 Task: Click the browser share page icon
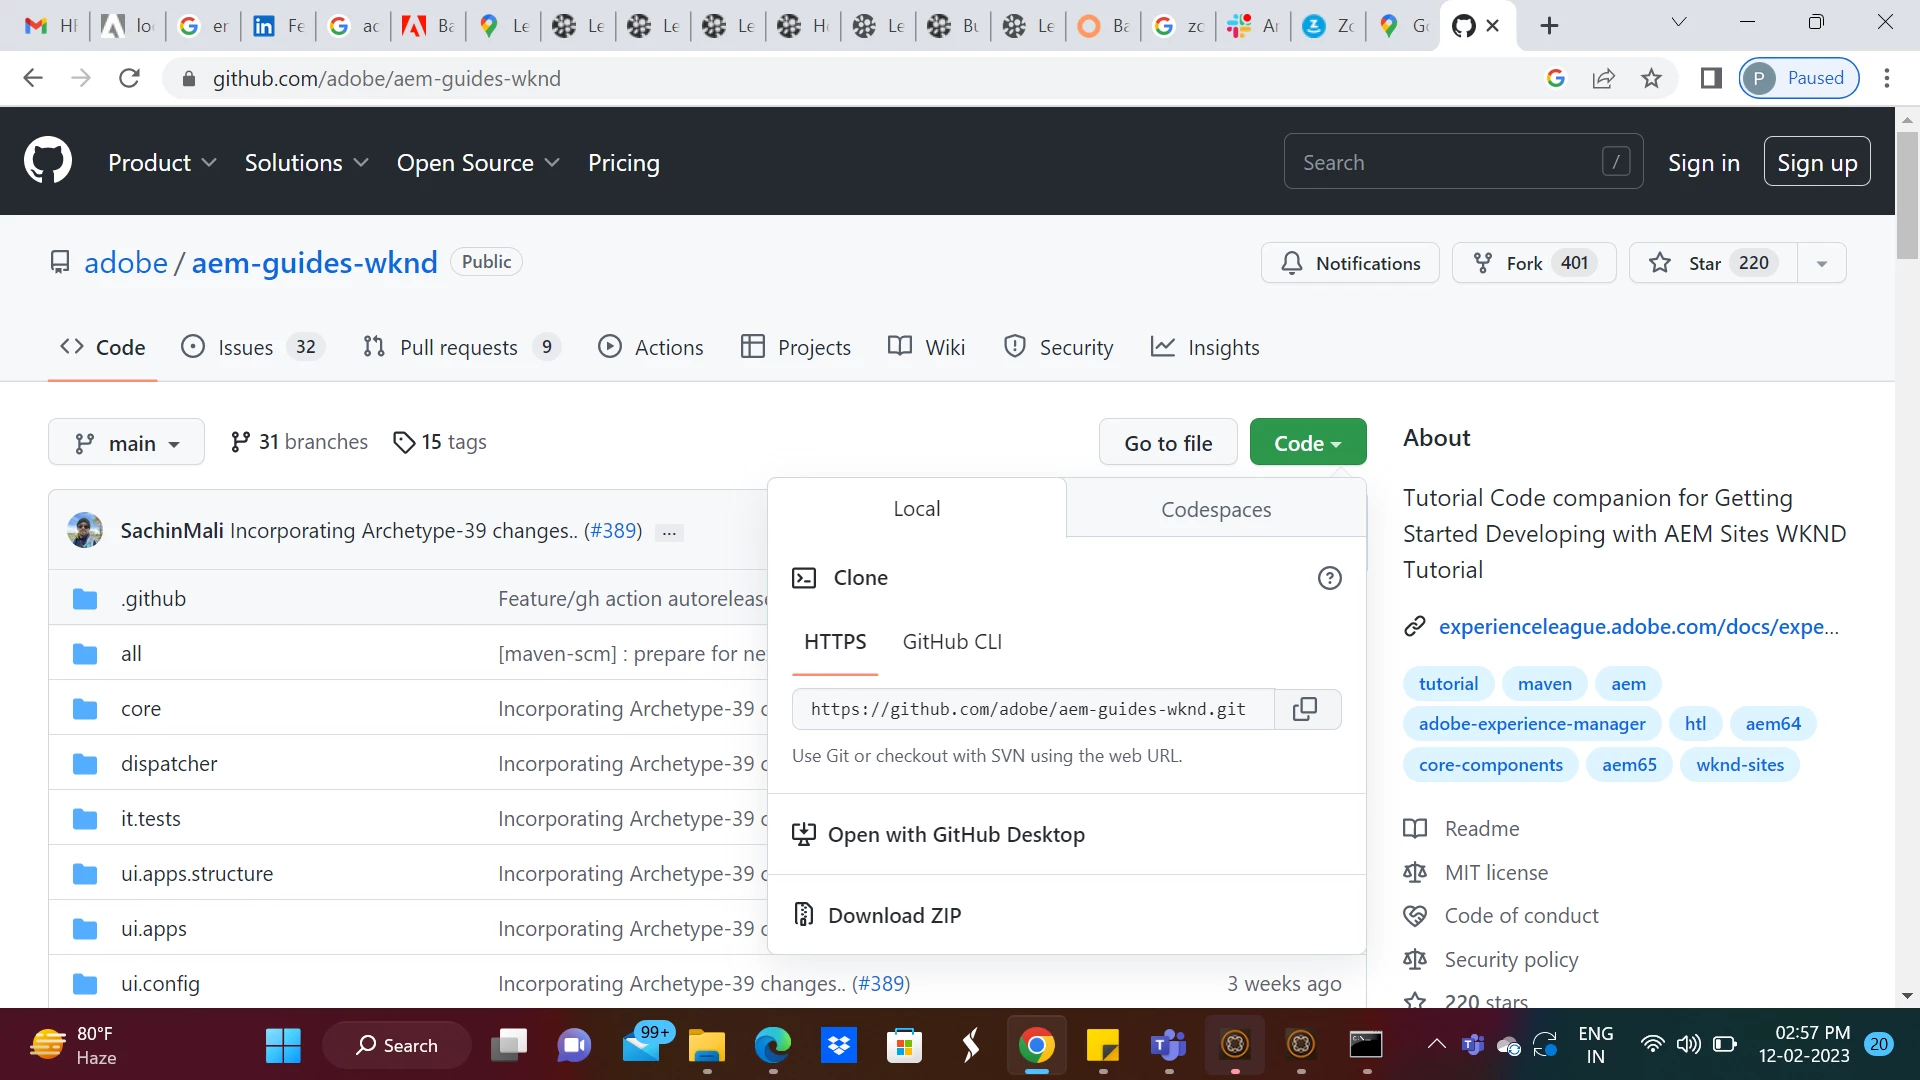click(x=1603, y=78)
